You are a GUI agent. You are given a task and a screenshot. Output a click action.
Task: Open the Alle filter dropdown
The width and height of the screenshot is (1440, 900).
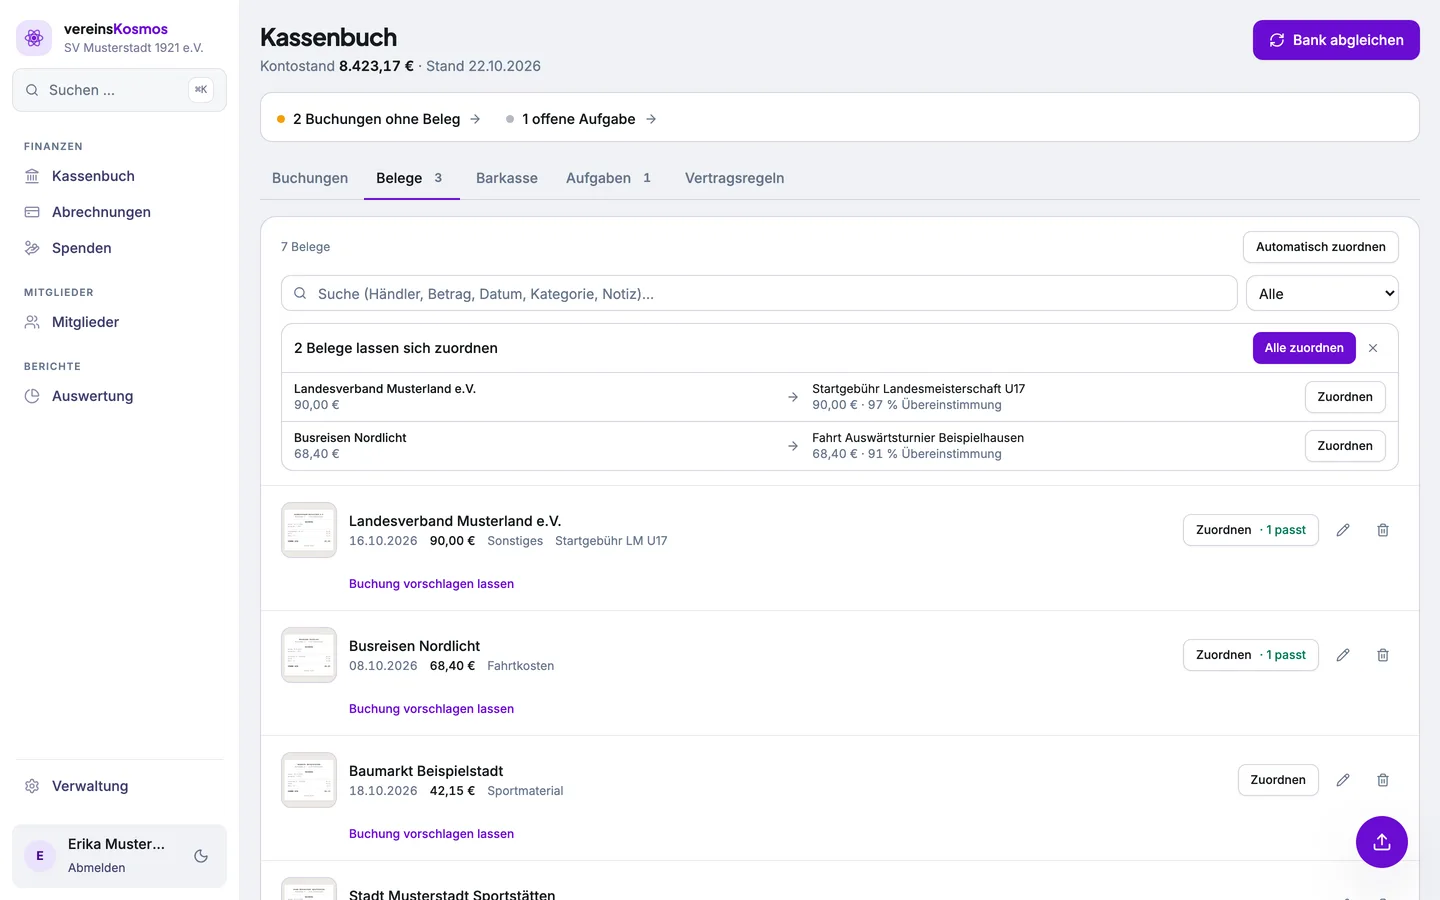(x=1322, y=294)
